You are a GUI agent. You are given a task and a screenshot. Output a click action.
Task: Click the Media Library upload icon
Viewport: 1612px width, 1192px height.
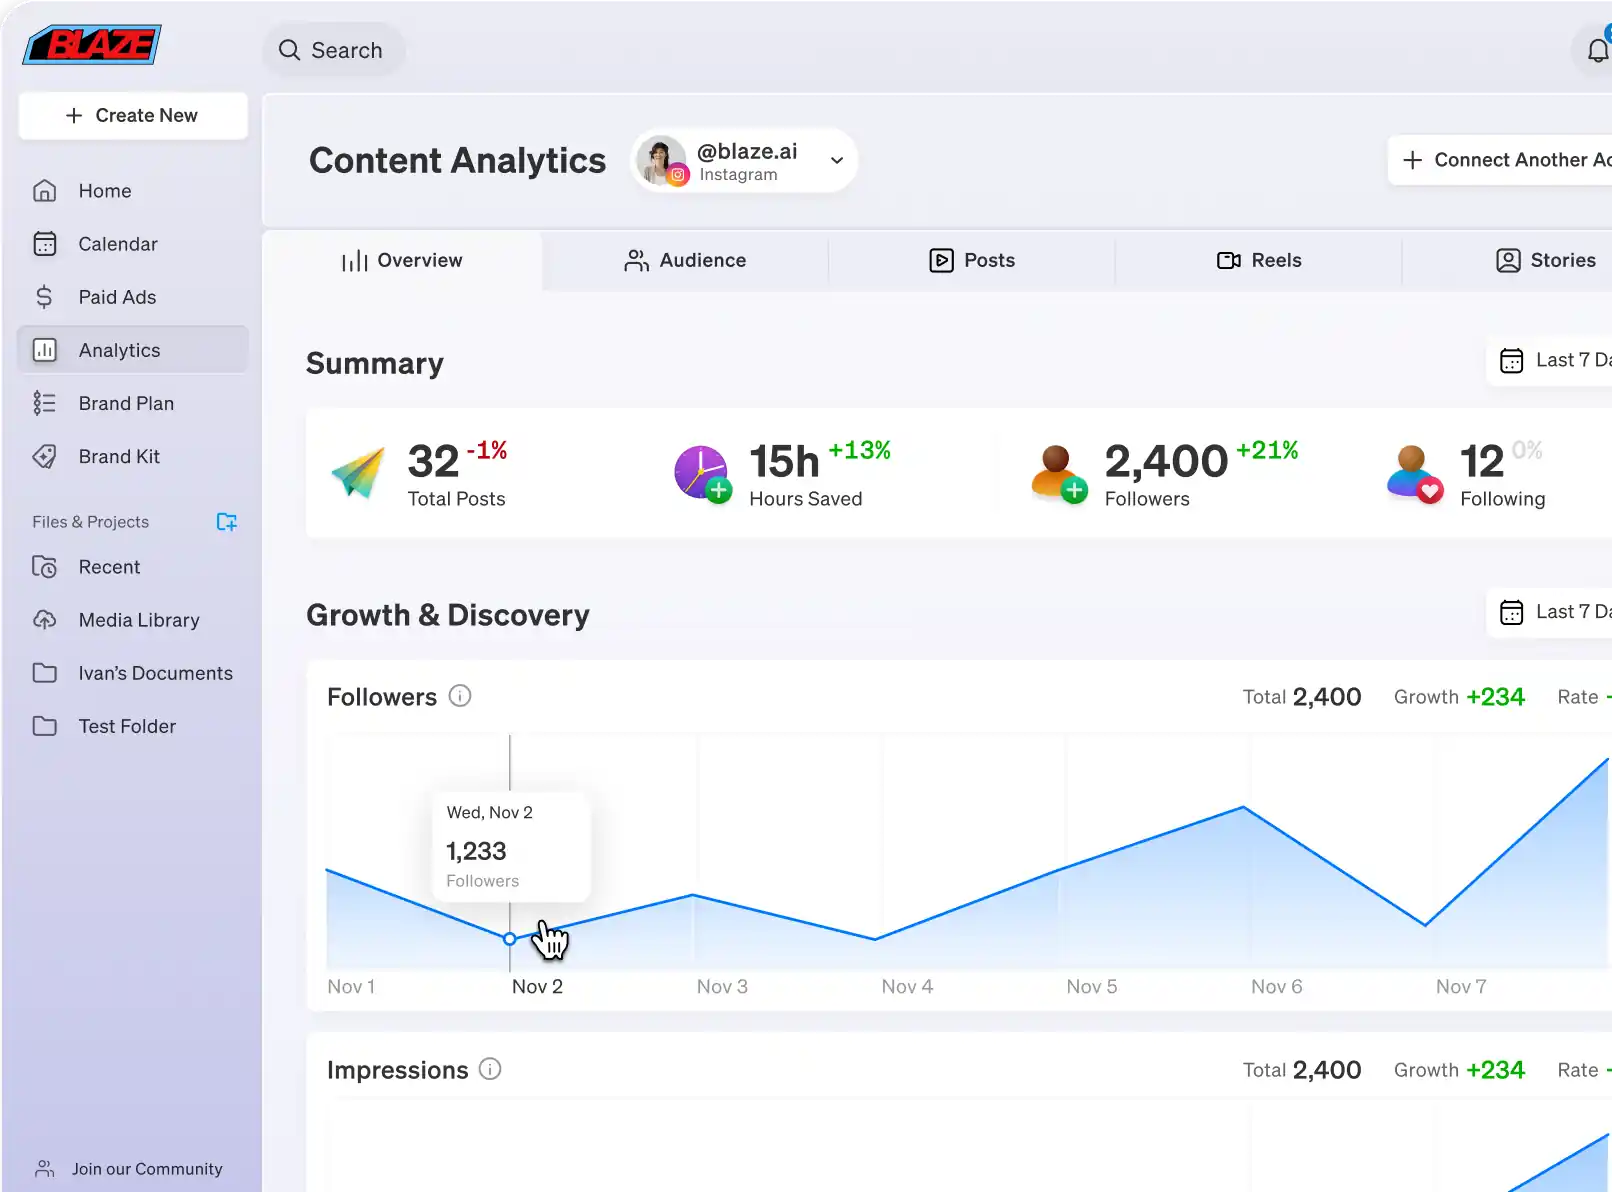pos(44,620)
